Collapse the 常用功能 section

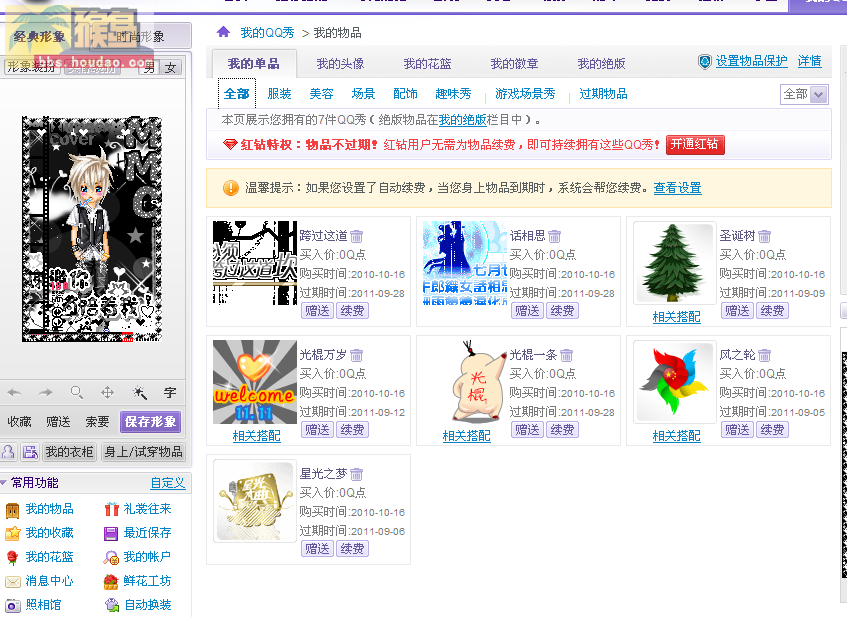click(x=4, y=482)
